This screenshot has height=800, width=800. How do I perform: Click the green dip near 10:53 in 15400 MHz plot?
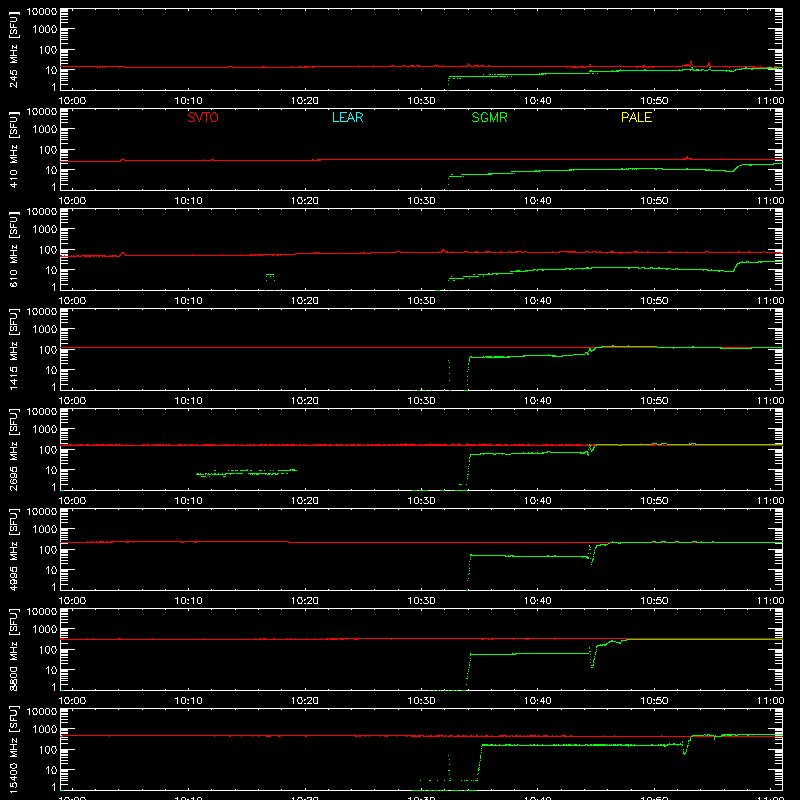point(685,747)
